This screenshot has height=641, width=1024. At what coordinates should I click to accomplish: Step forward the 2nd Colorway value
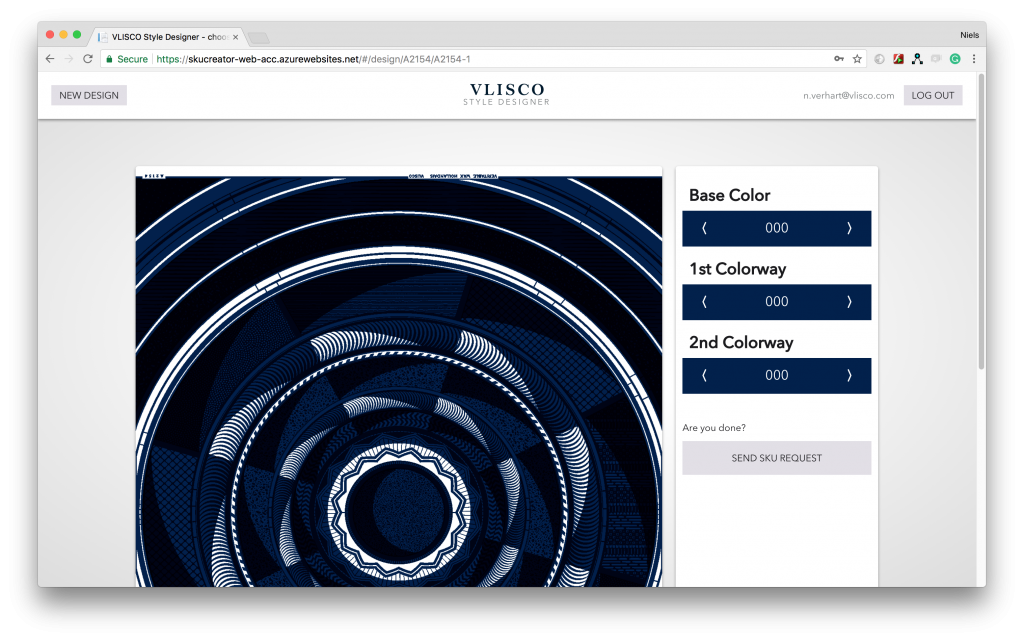point(849,376)
